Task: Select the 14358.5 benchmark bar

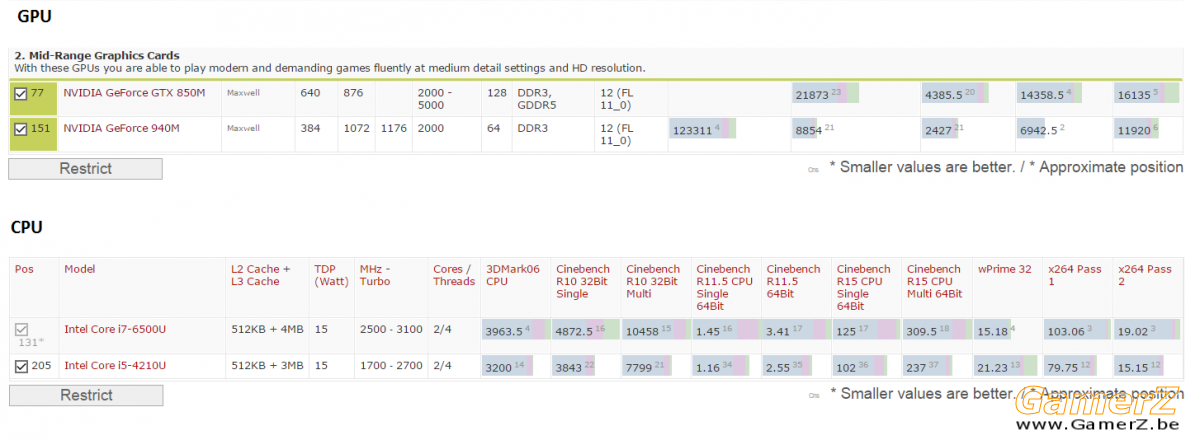Action: 1049,94
